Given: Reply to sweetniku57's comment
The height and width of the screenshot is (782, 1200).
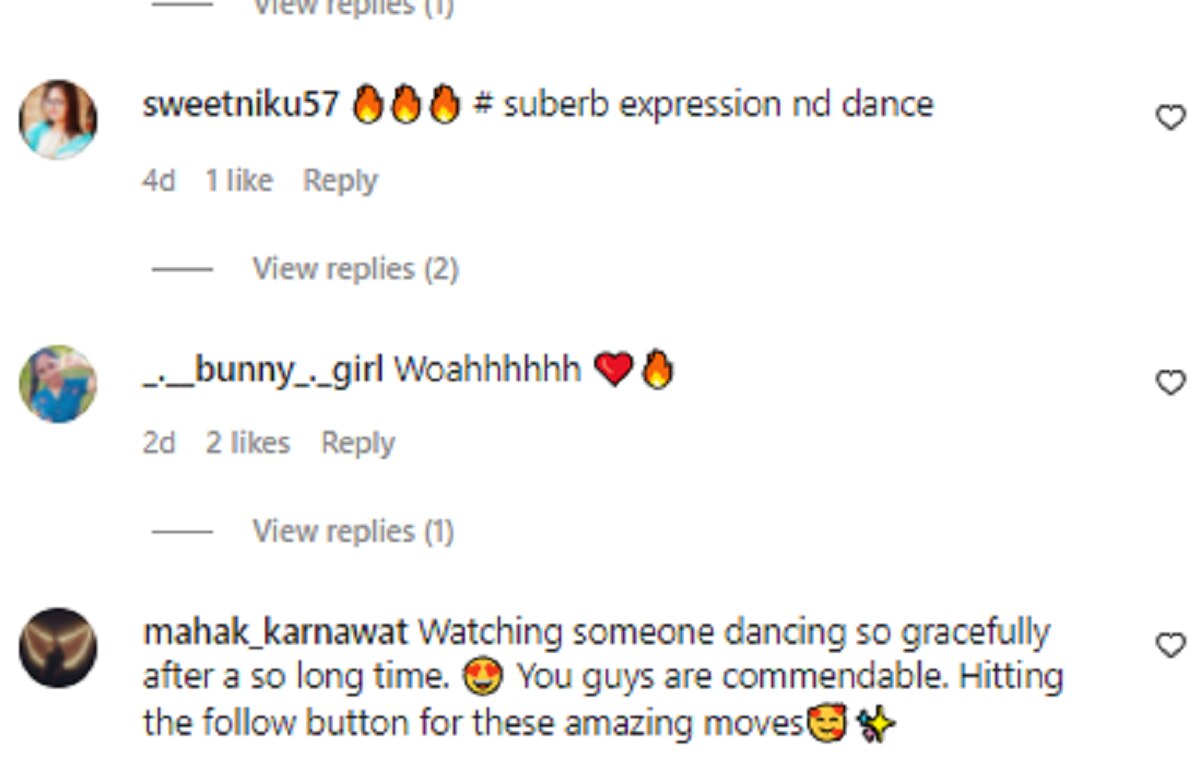Looking at the screenshot, I should pos(340,181).
